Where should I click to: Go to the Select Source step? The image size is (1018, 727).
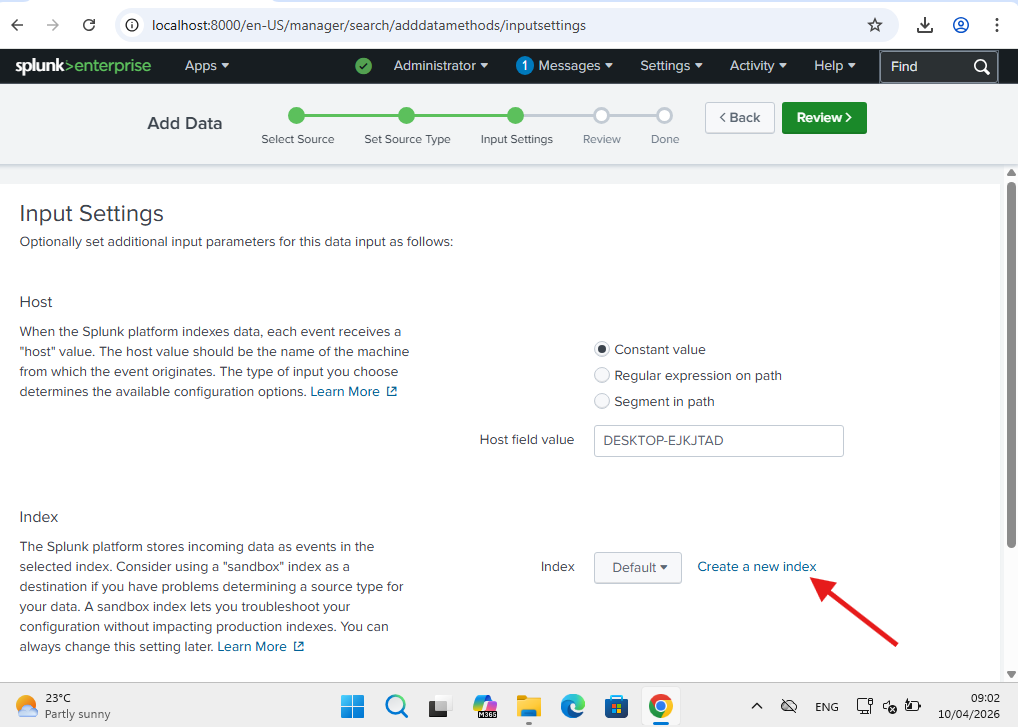tap(296, 116)
